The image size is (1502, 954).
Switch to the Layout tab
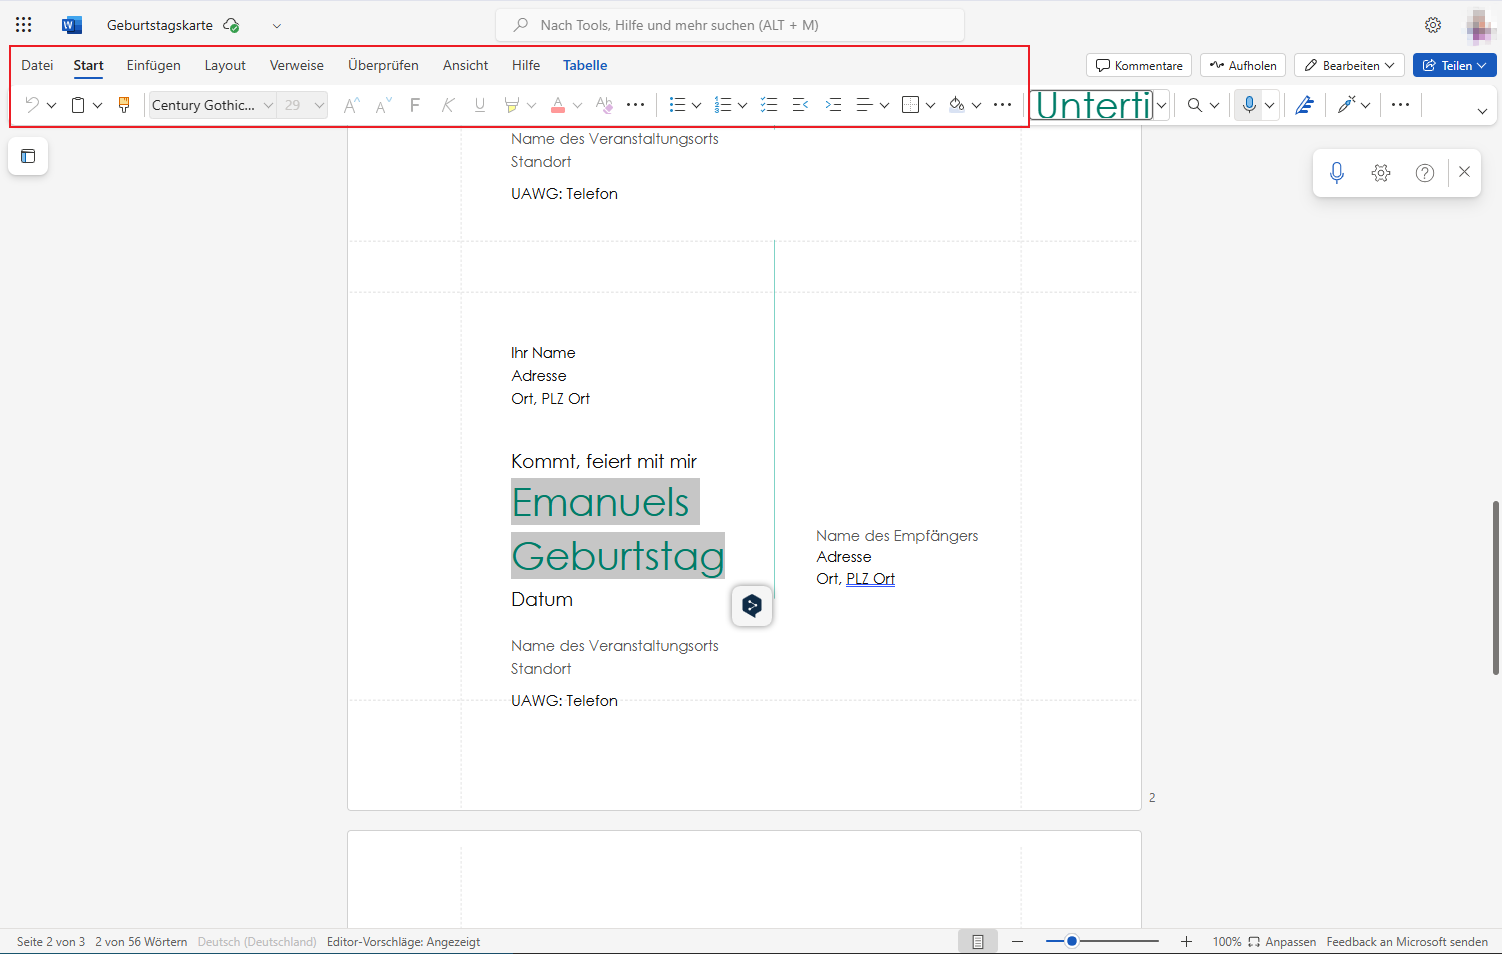[225, 65]
